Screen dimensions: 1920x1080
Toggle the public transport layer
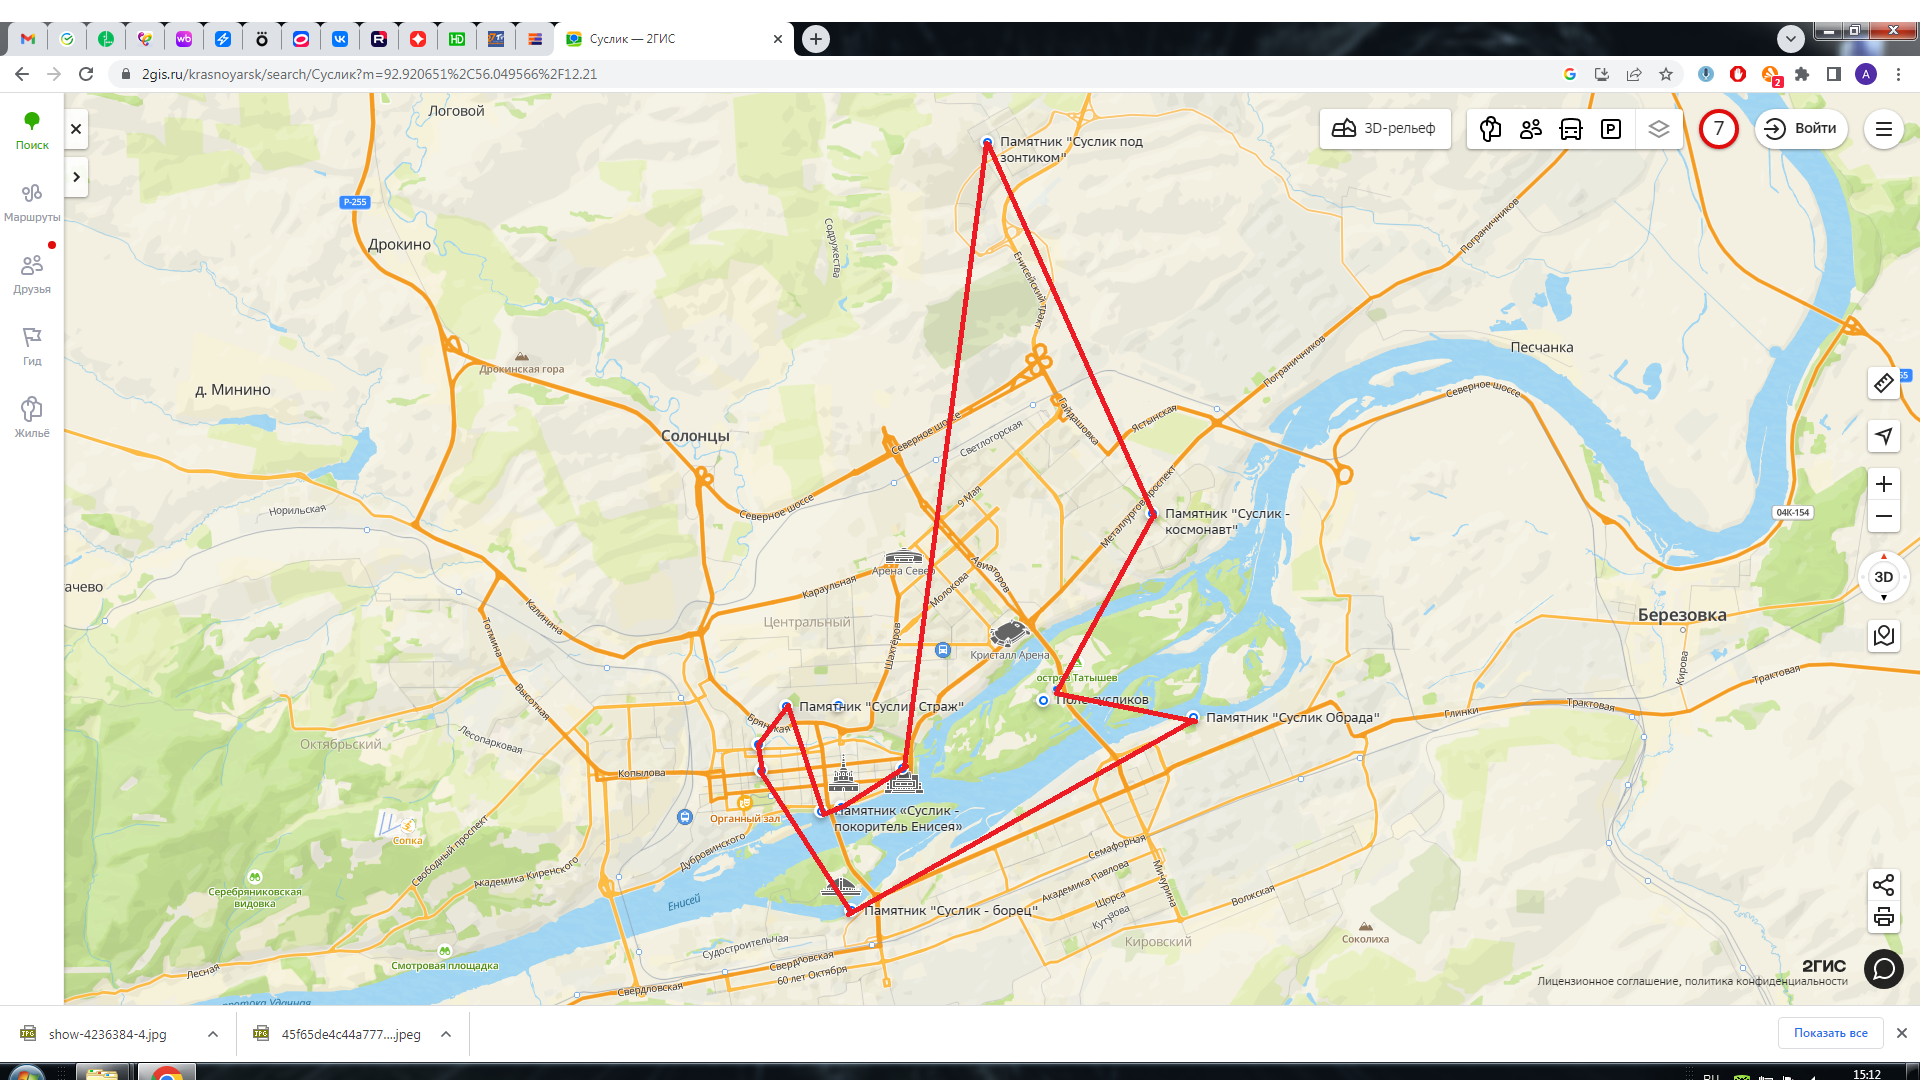click(1571, 129)
